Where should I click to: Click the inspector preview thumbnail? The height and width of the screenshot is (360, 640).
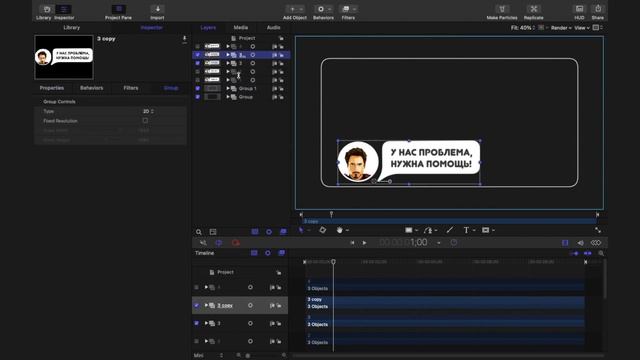coord(64,57)
